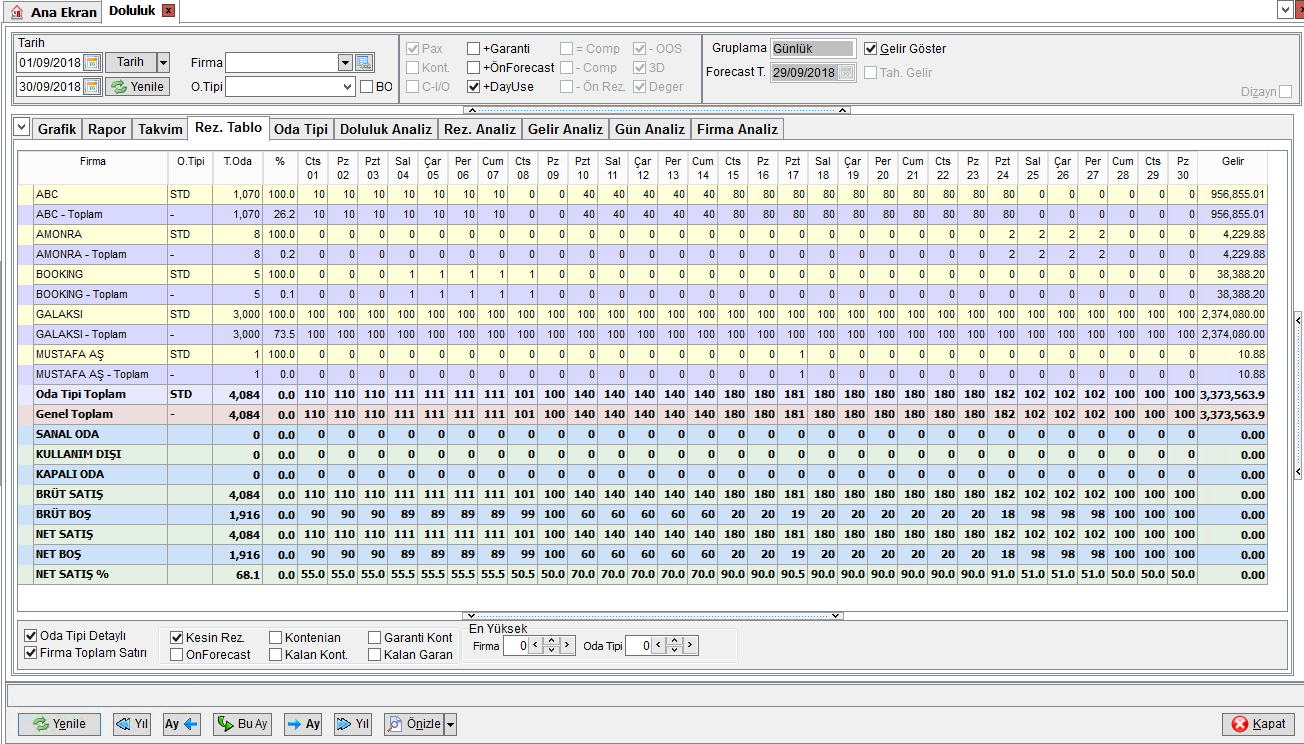Screen dimensions: 1304x744
Task: Click the Tarih button
Action: (x=130, y=62)
